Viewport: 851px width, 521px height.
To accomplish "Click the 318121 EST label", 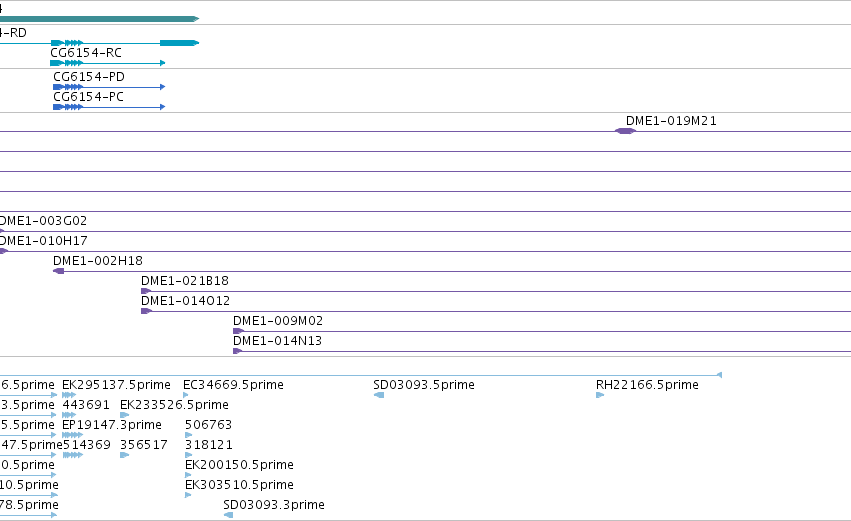I will click(x=209, y=445).
